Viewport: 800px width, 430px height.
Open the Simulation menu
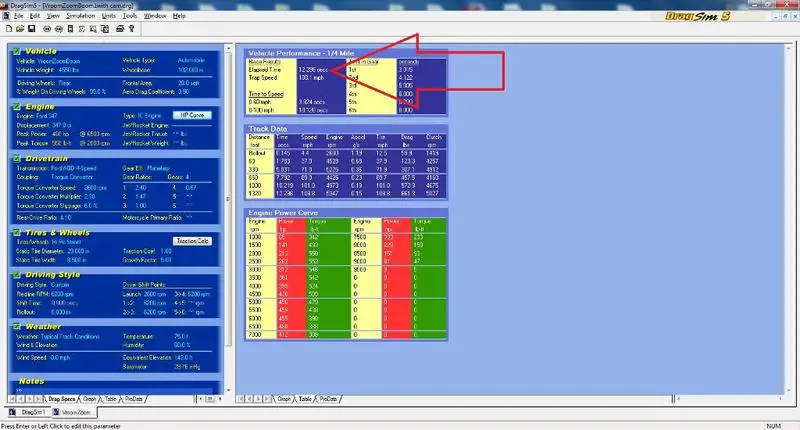click(x=81, y=16)
